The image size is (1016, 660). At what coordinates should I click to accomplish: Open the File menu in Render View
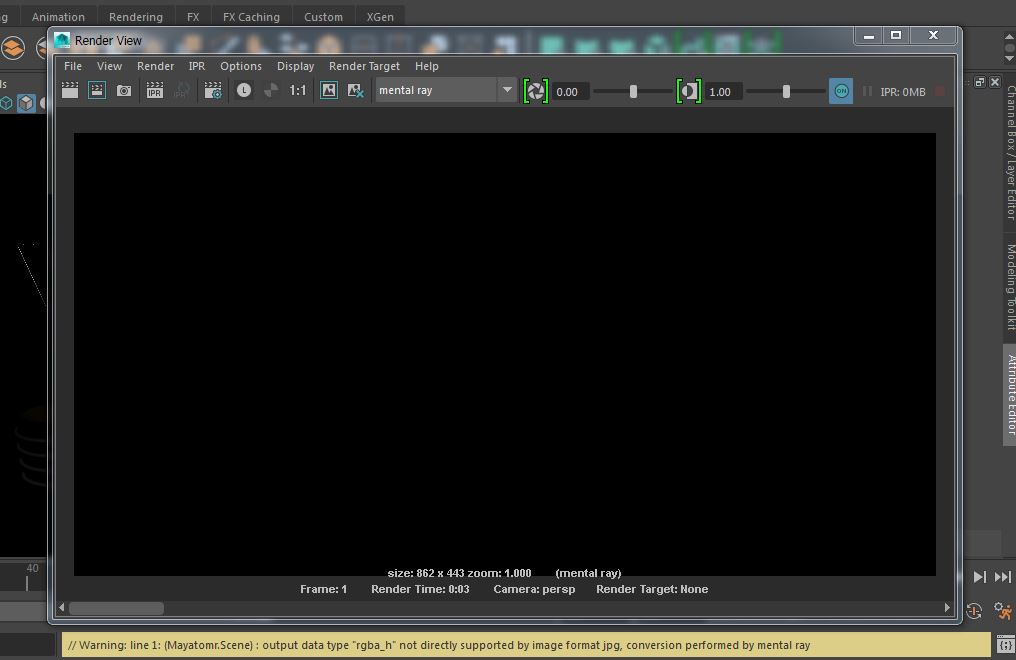(73, 66)
